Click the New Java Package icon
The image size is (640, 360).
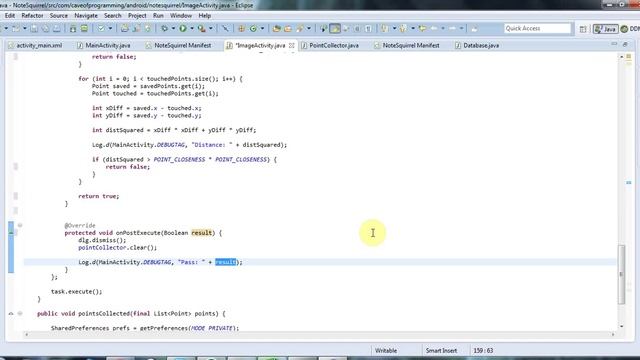tap(242, 29)
